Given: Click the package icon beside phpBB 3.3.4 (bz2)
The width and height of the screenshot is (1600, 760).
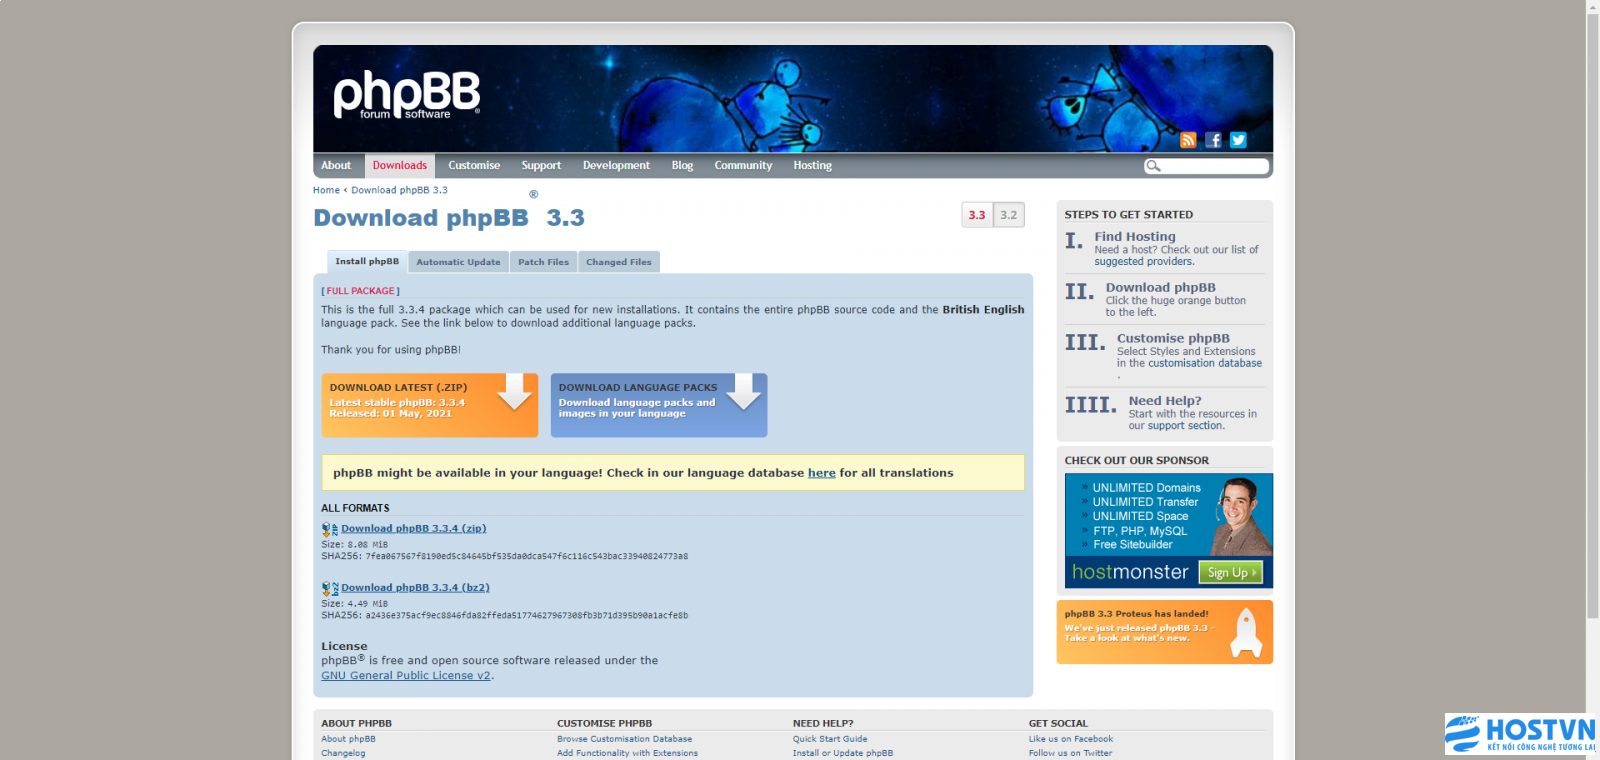Looking at the screenshot, I should point(330,588).
